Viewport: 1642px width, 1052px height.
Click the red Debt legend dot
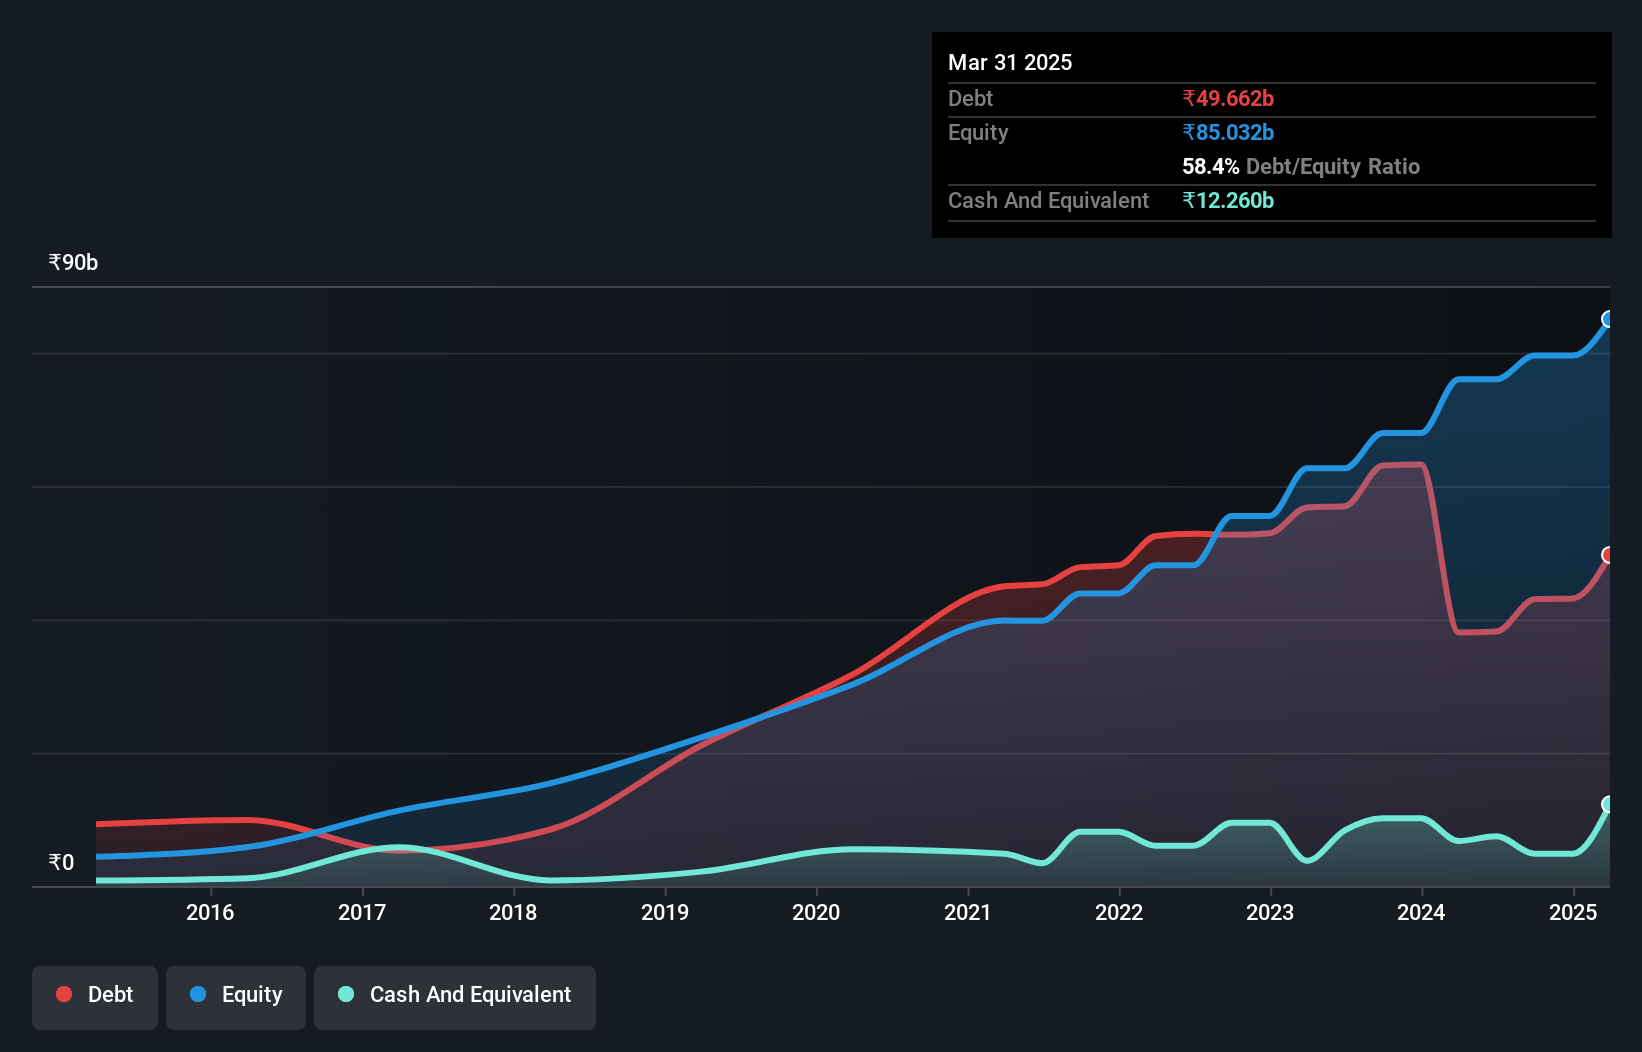(64, 994)
